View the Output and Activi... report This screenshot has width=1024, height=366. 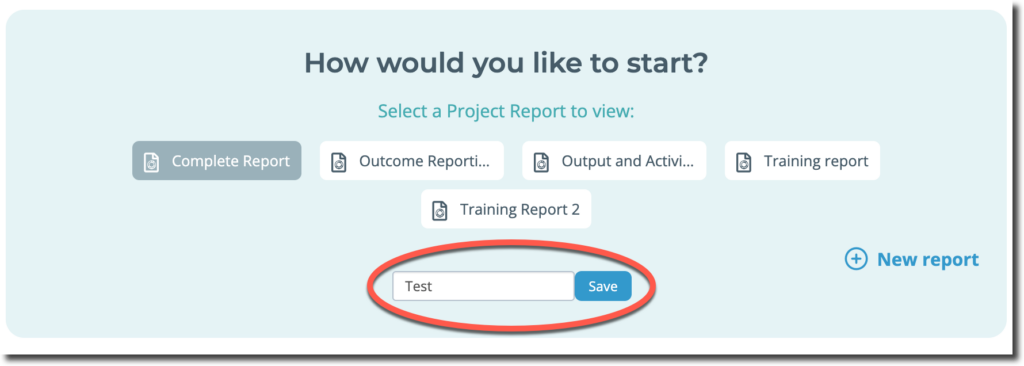coord(614,161)
